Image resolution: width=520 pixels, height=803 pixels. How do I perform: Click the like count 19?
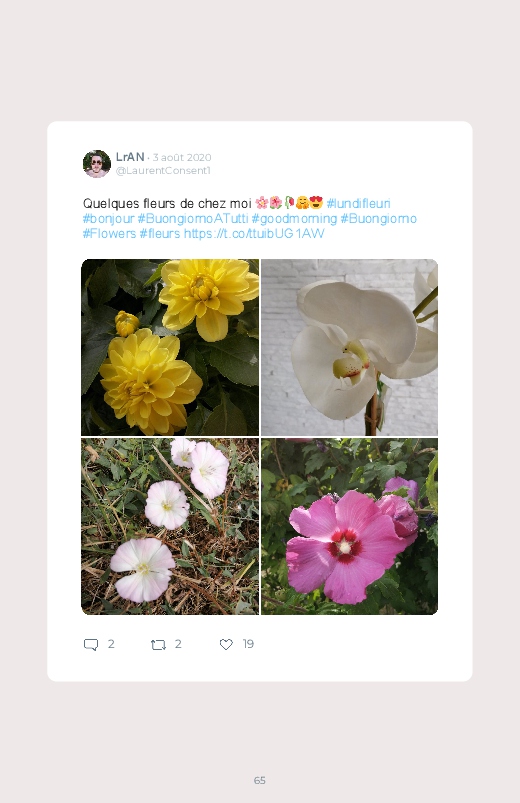[248, 644]
